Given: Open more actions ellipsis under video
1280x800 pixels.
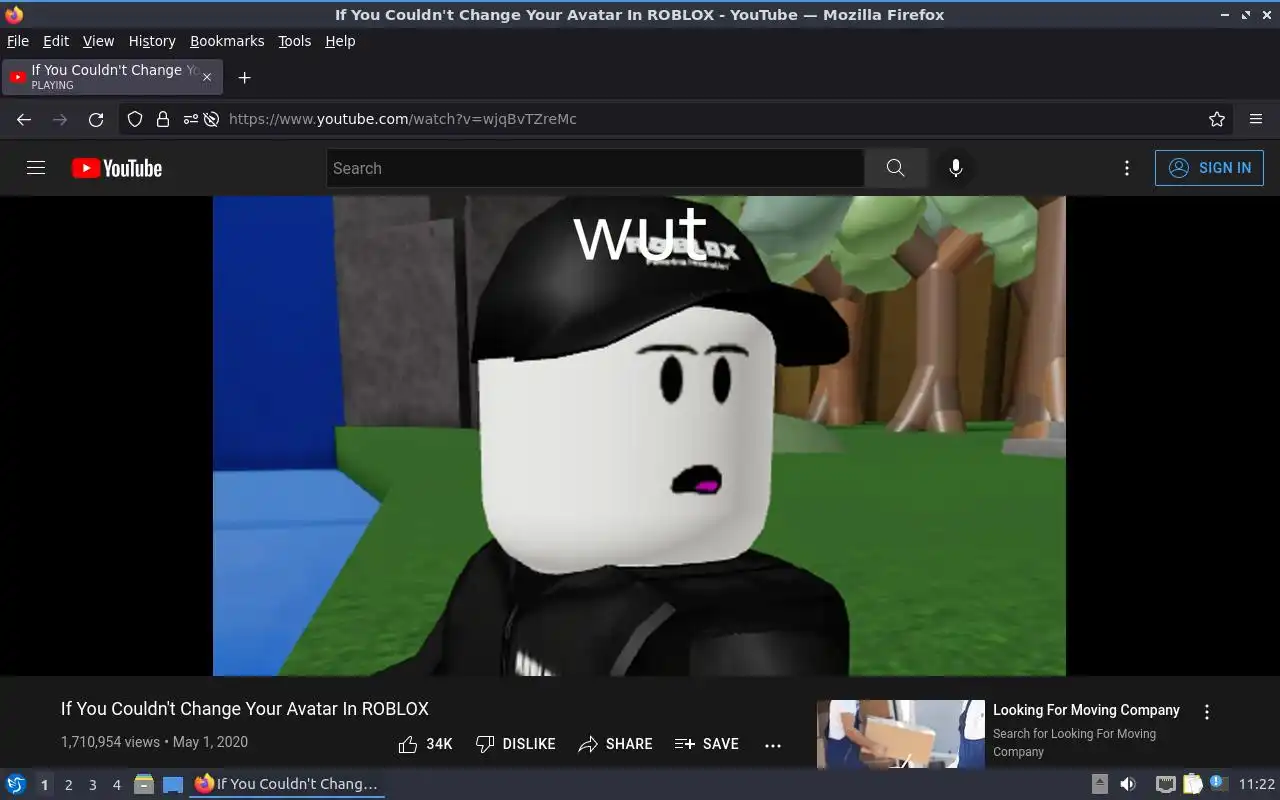Looking at the screenshot, I should tap(773, 745).
